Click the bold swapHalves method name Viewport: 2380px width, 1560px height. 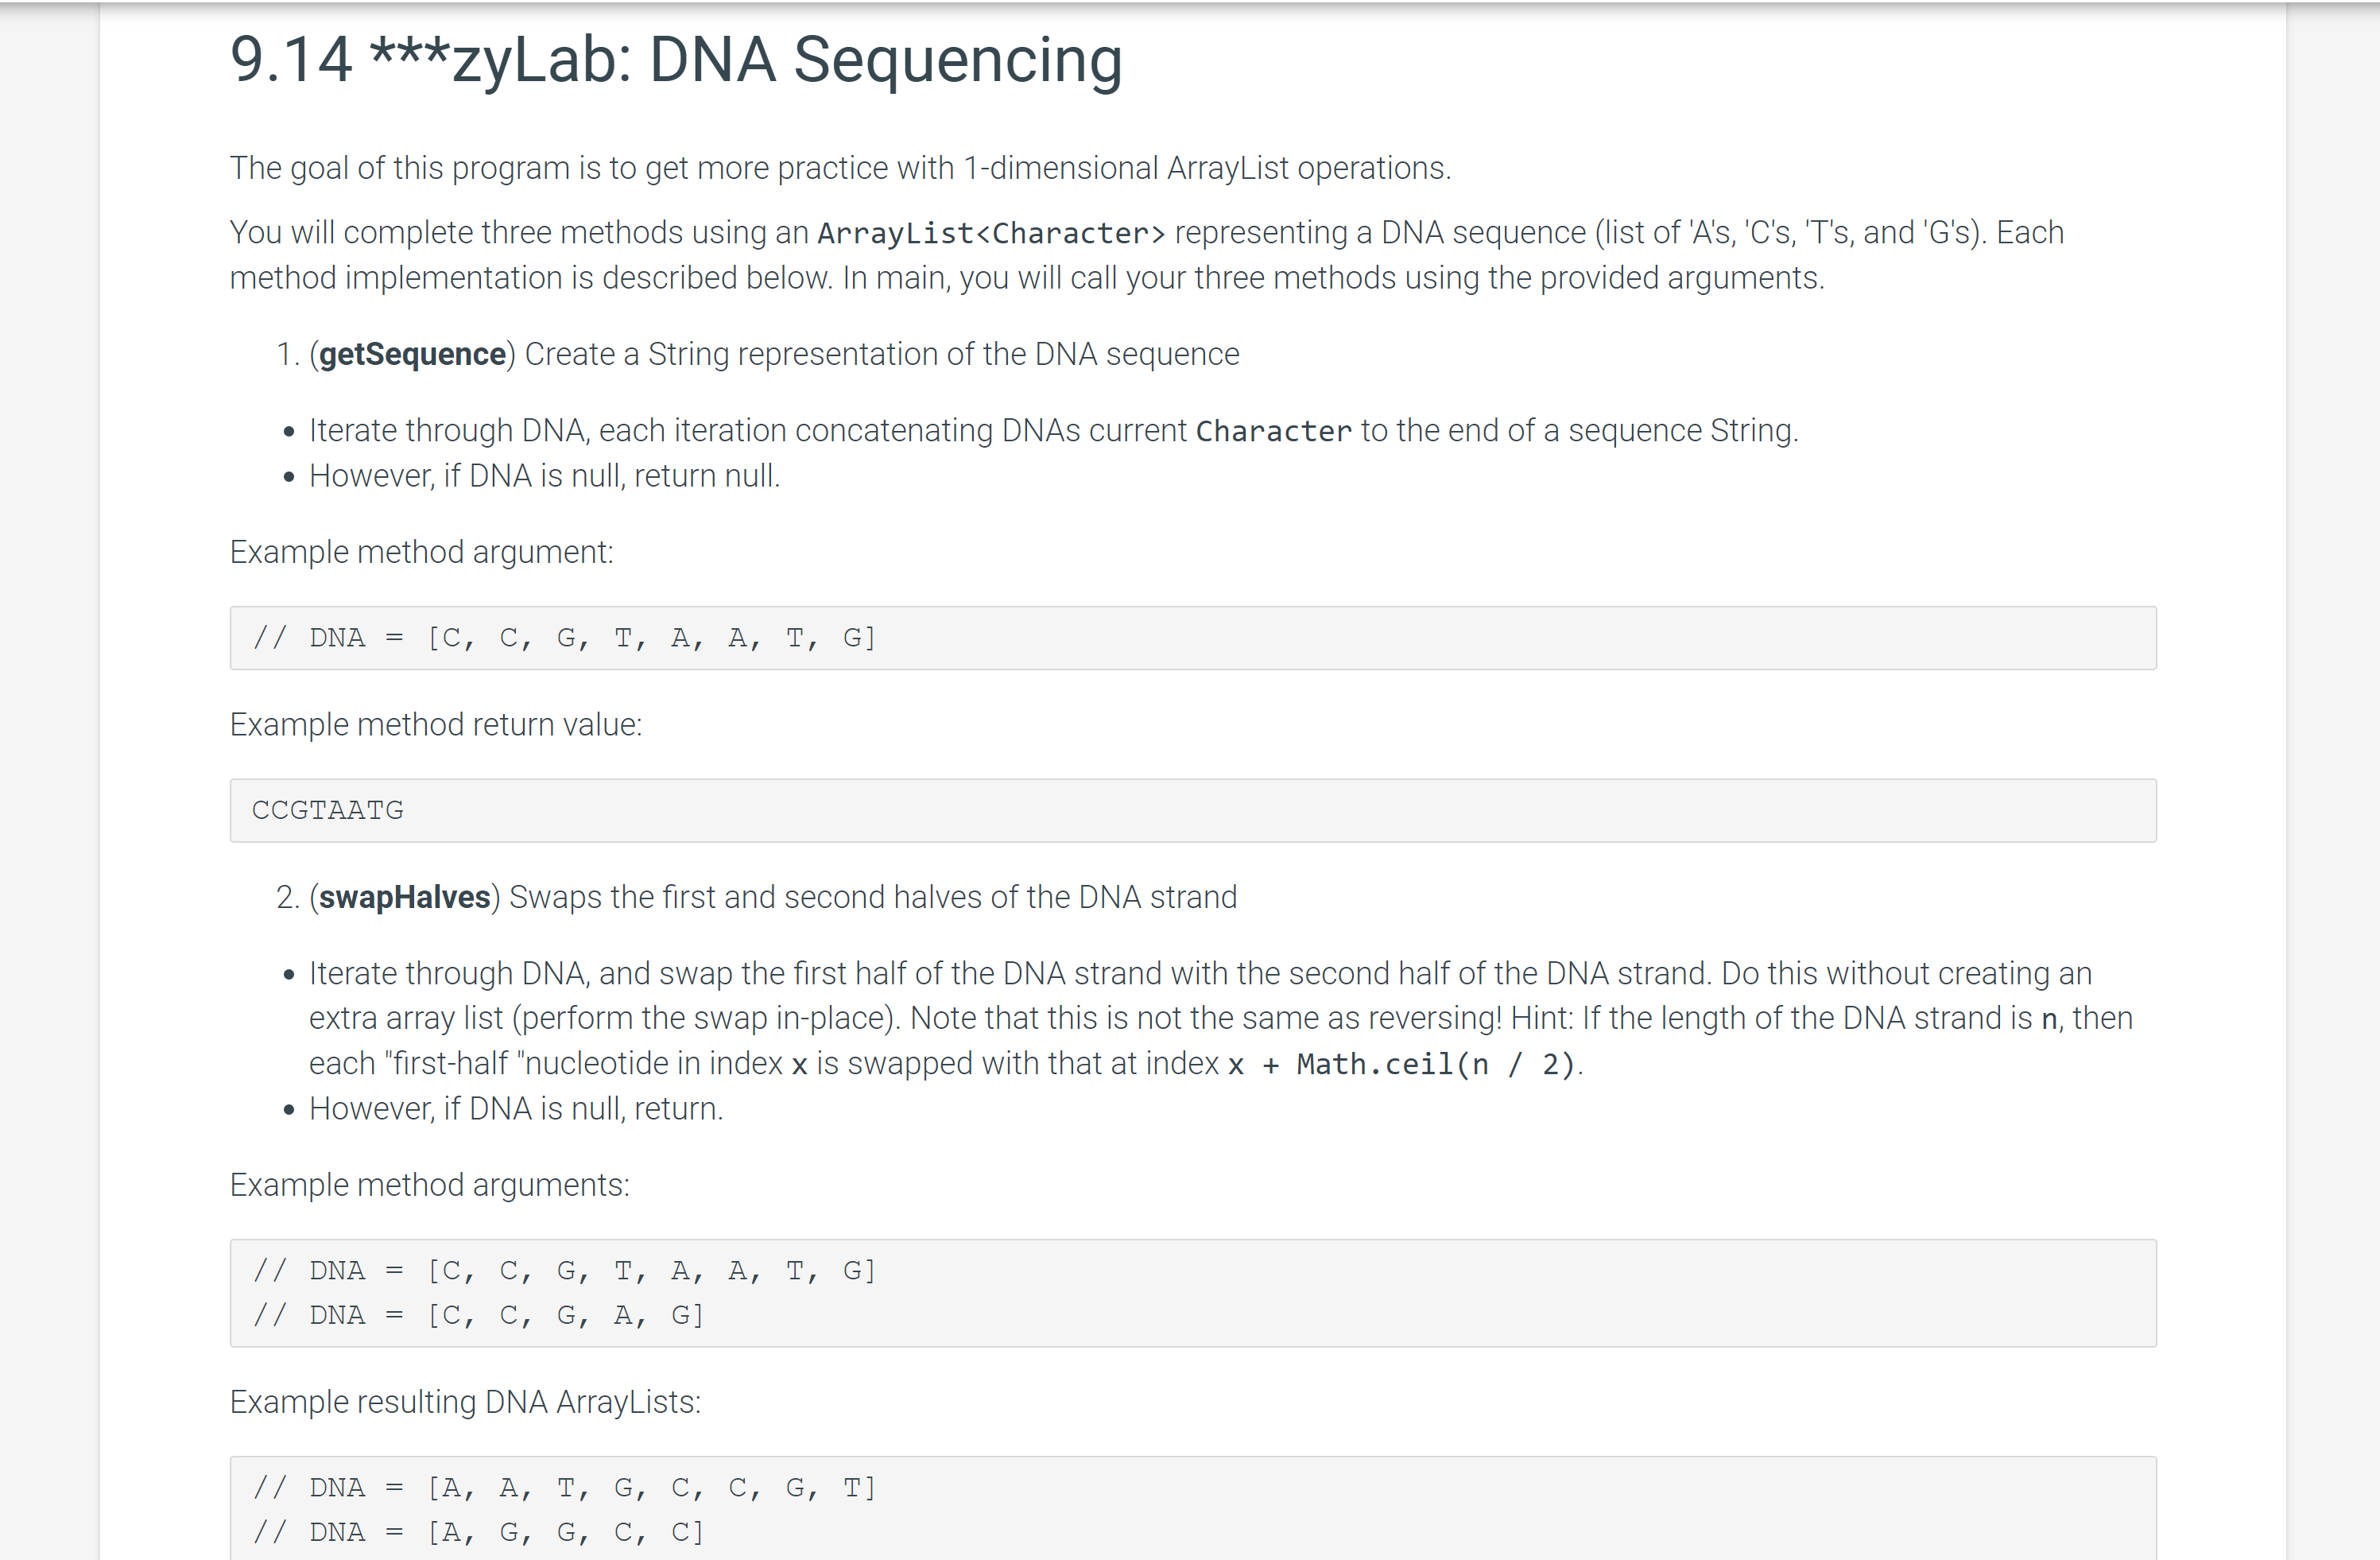[x=404, y=897]
